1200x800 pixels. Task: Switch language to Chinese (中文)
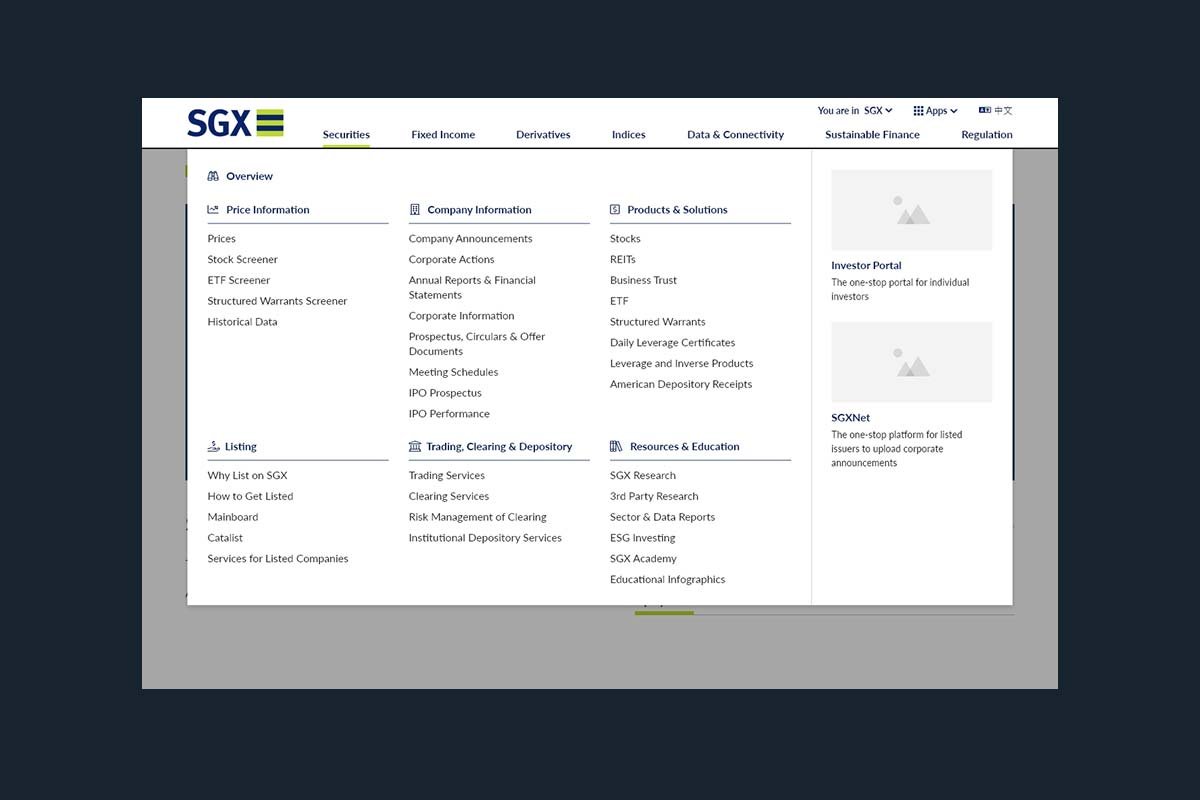[x=995, y=111]
